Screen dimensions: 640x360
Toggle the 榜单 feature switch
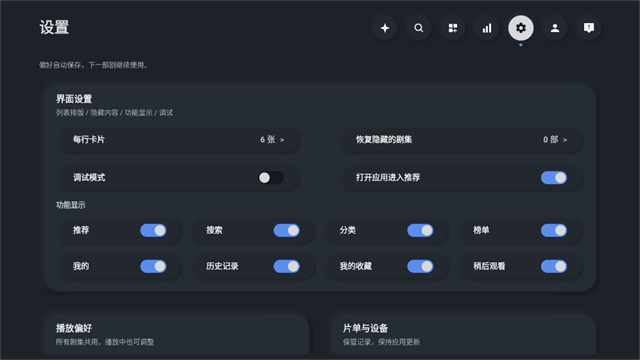(554, 230)
